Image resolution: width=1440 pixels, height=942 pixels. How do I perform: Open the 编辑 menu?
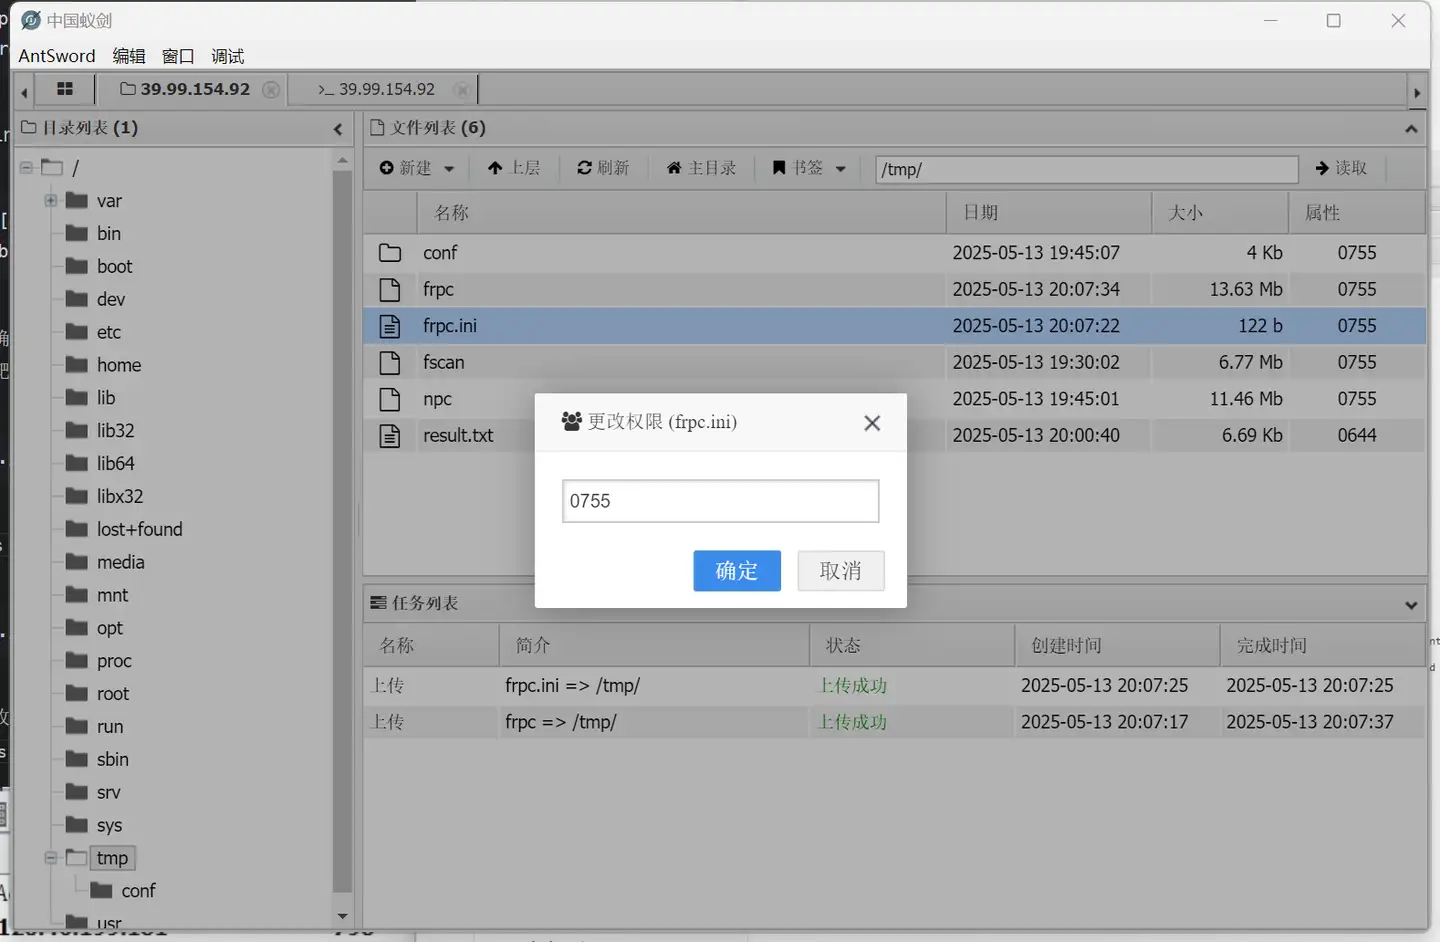pyautogui.click(x=129, y=56)
